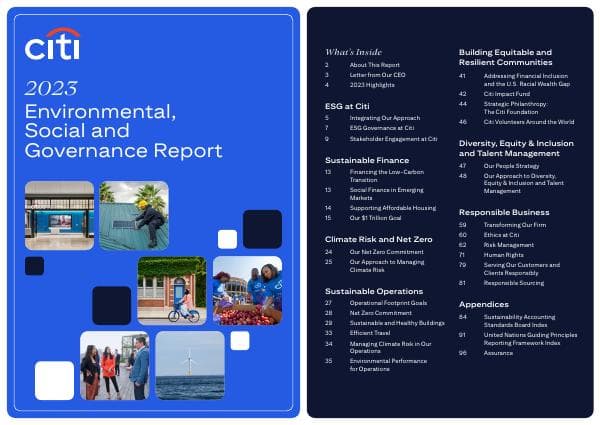
Task: Select the Diversity, Equity & Inclusion section heading
Action: [516, 148]
